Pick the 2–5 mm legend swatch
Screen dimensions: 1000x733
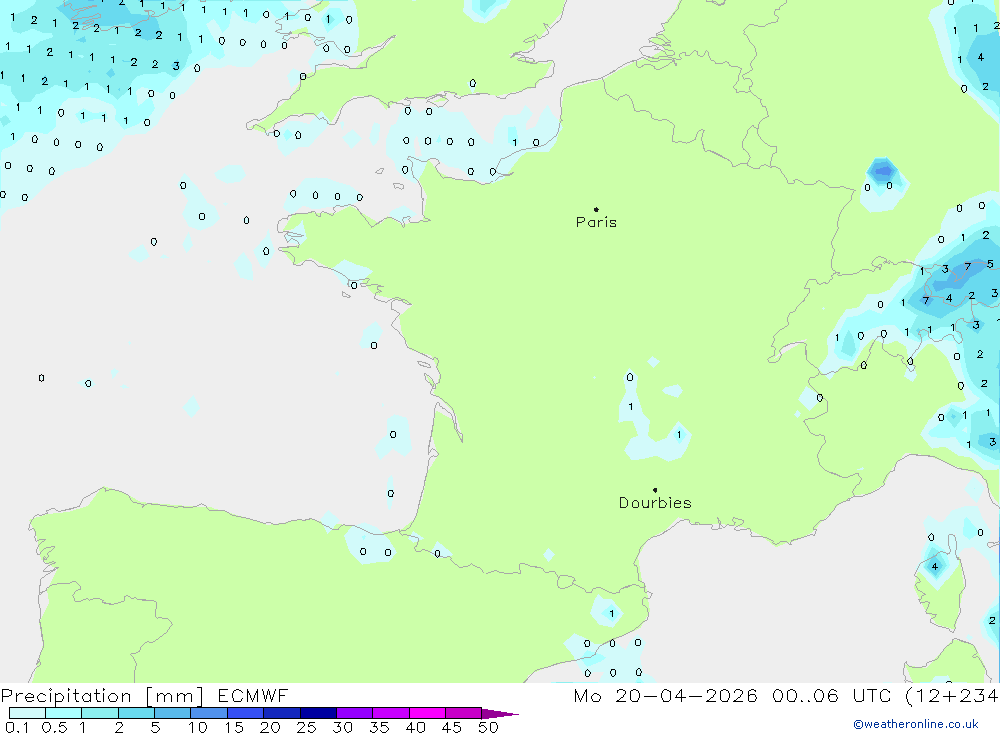pos(136,713)
